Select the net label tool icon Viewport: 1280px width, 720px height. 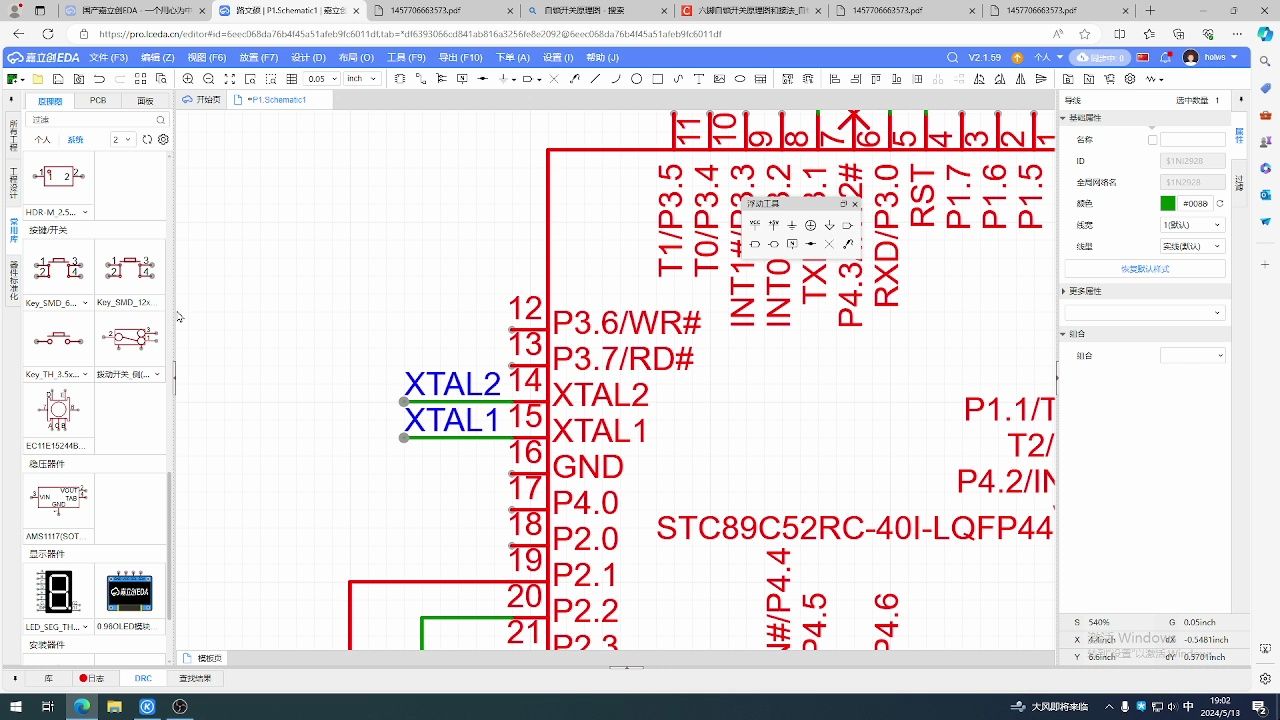click(x=463, y=78)
